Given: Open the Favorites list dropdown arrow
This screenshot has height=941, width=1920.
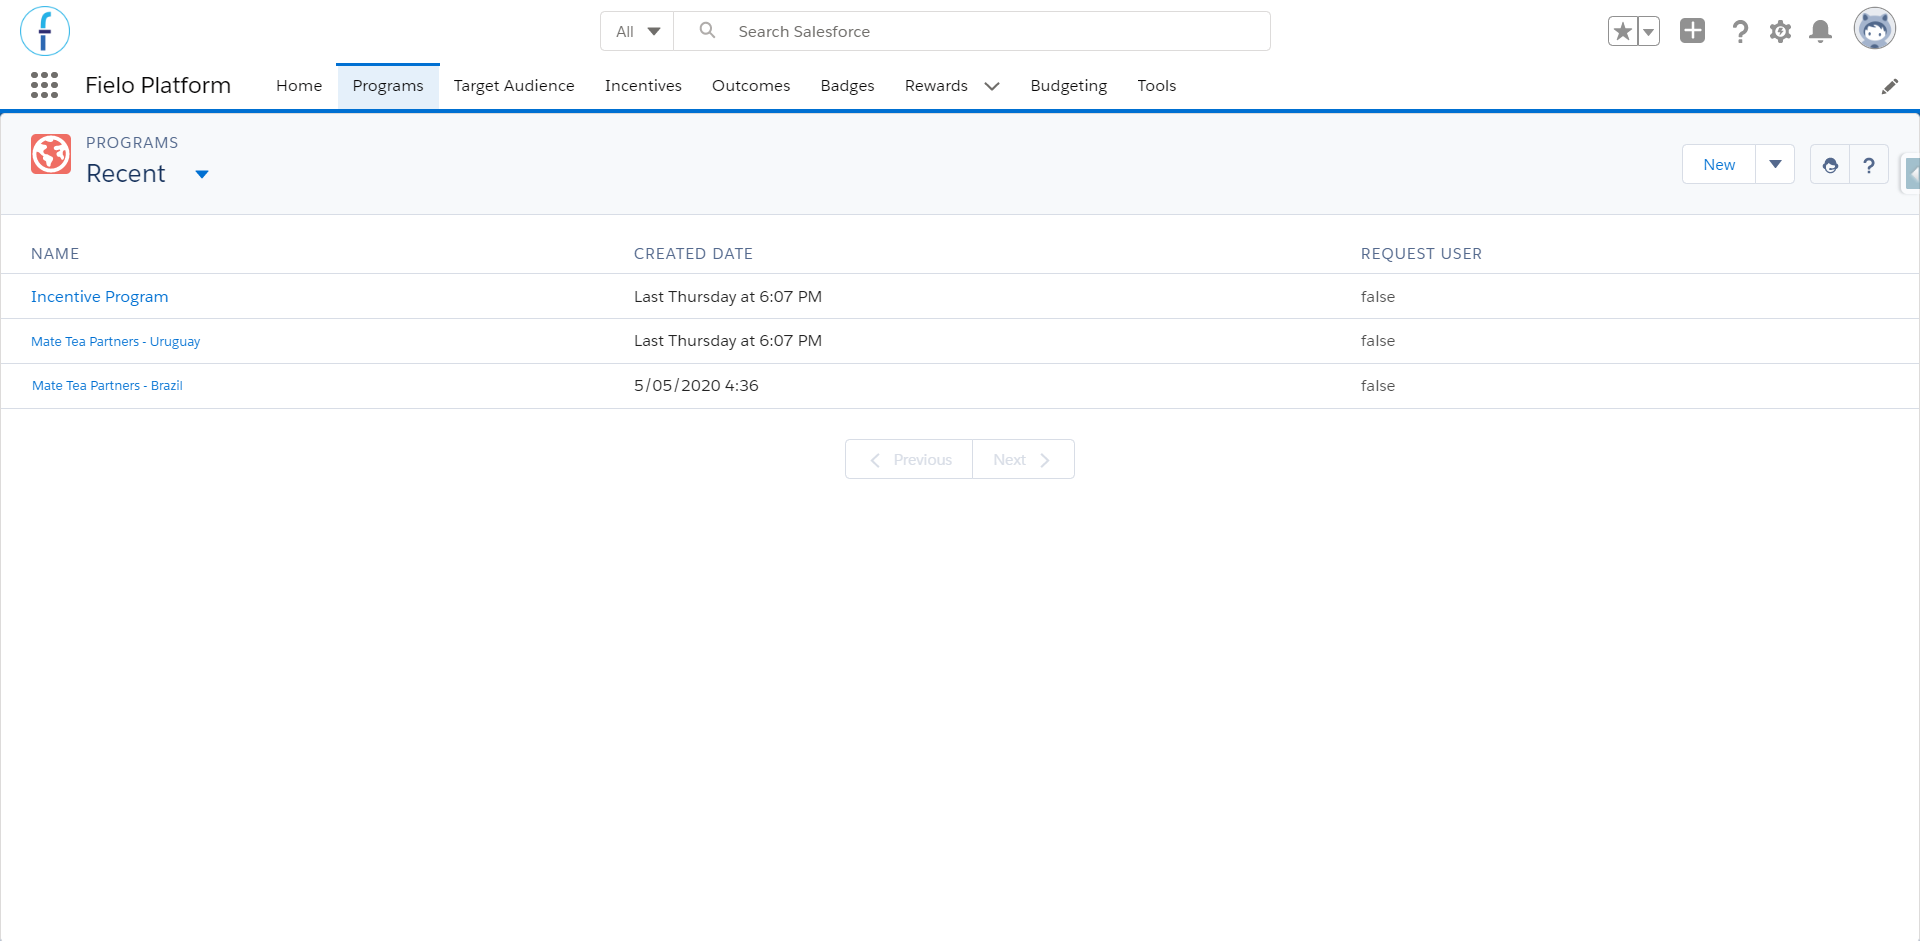Looking at the screenshot, I should pos(1649,31).
